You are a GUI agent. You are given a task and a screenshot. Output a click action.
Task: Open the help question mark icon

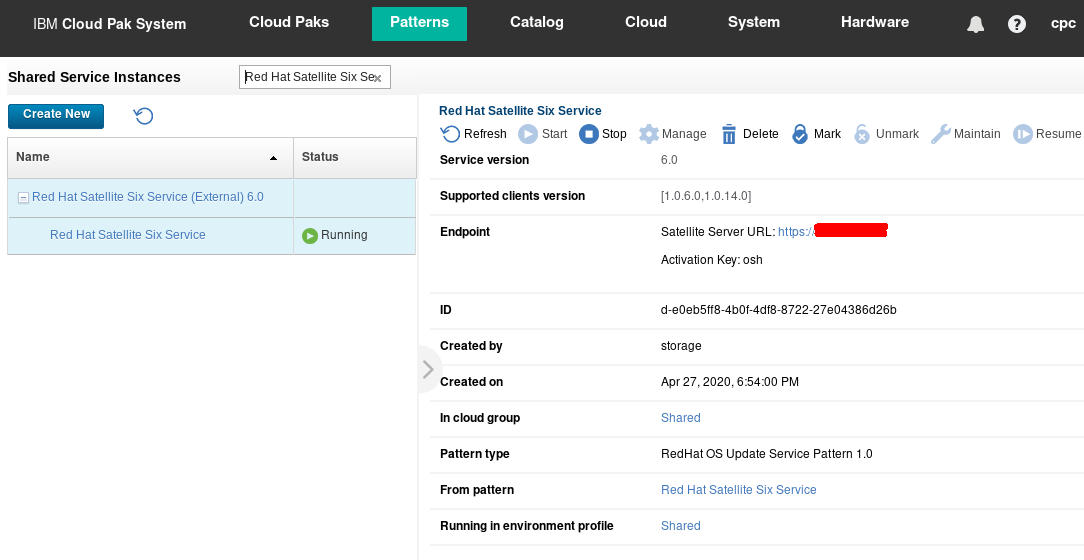click(x=1016, y=24)
